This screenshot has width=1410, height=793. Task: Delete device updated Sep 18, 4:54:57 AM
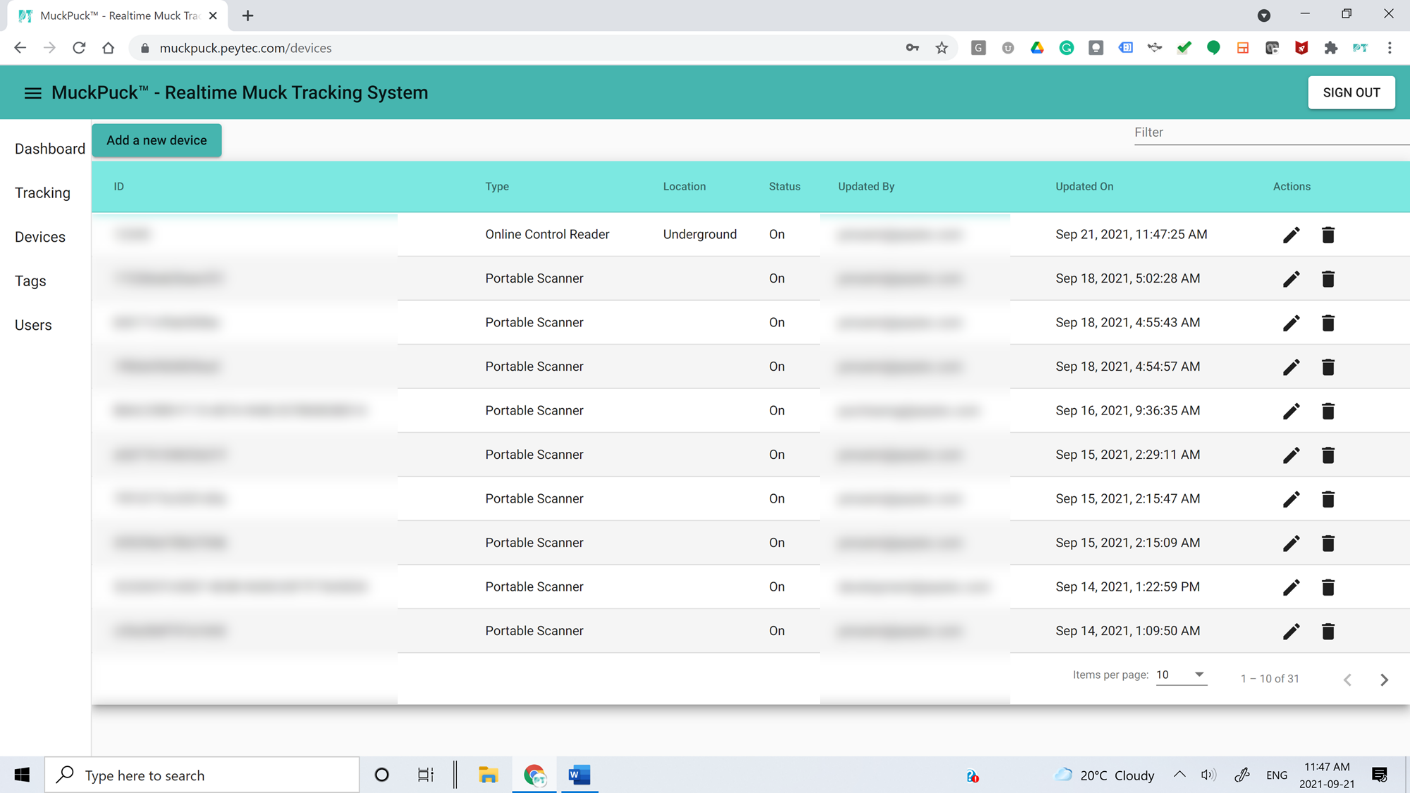(1328, 367)
